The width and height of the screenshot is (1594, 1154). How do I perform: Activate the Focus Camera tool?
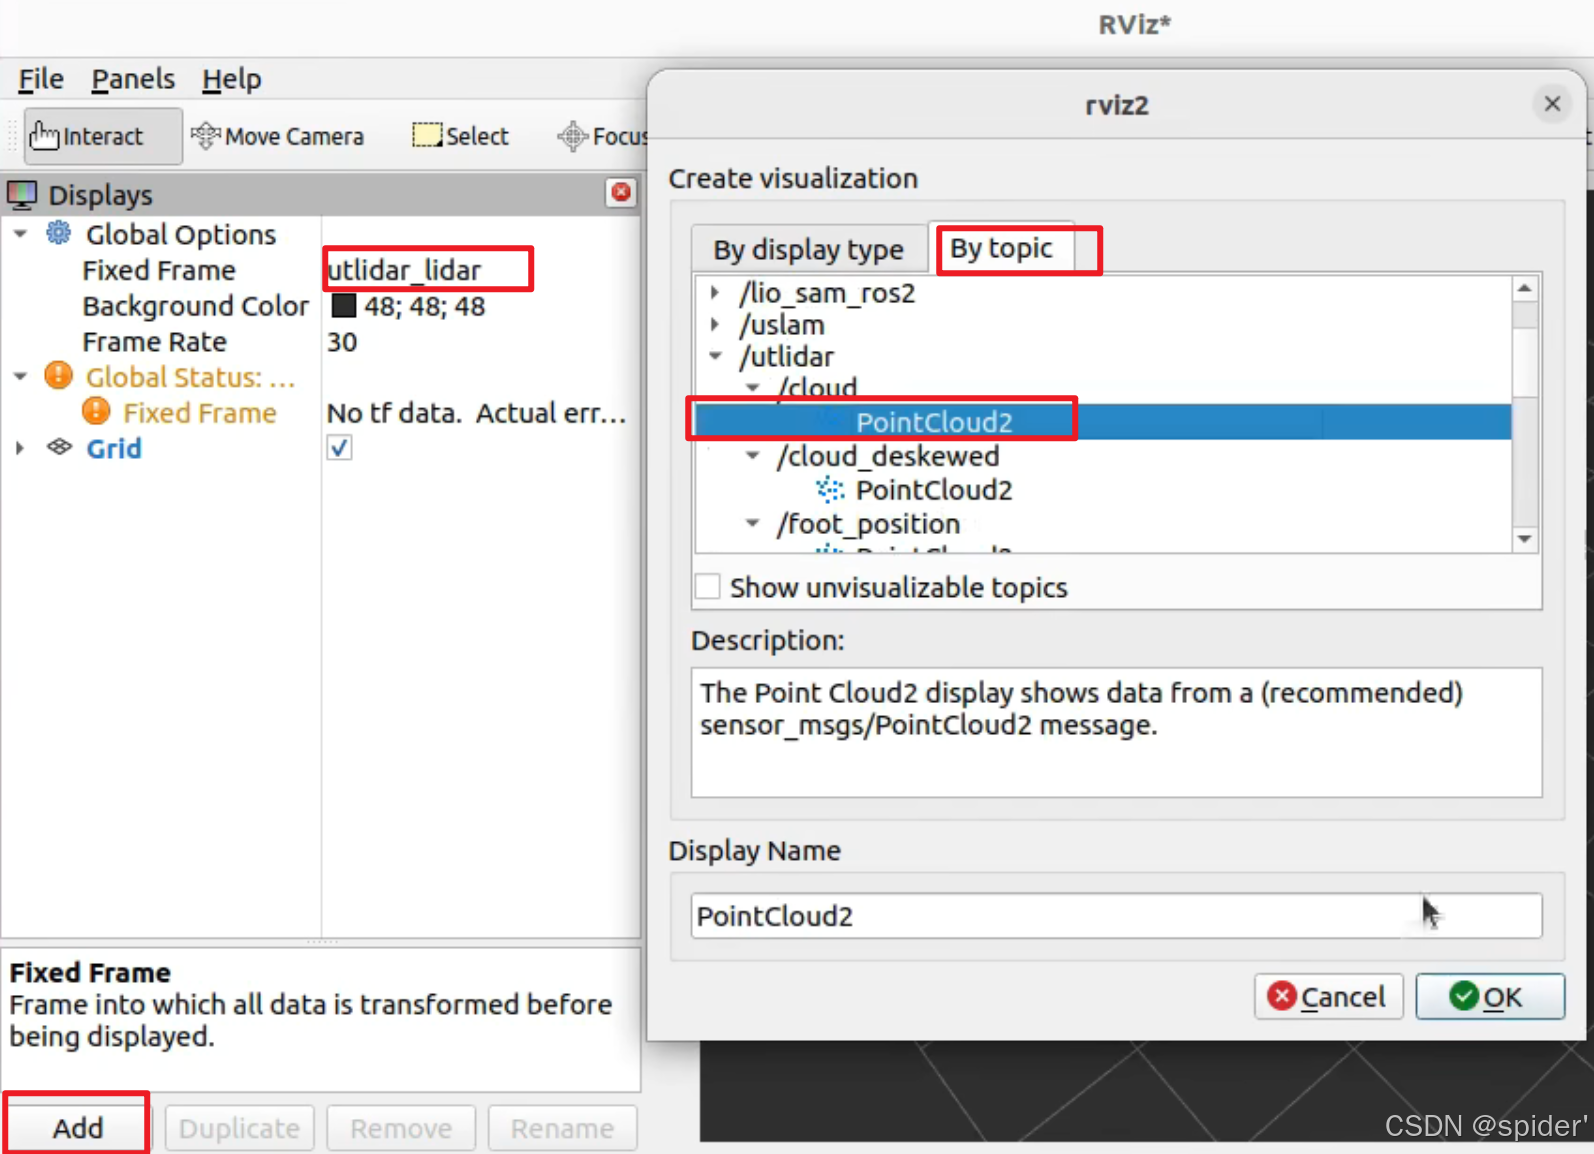602,136
